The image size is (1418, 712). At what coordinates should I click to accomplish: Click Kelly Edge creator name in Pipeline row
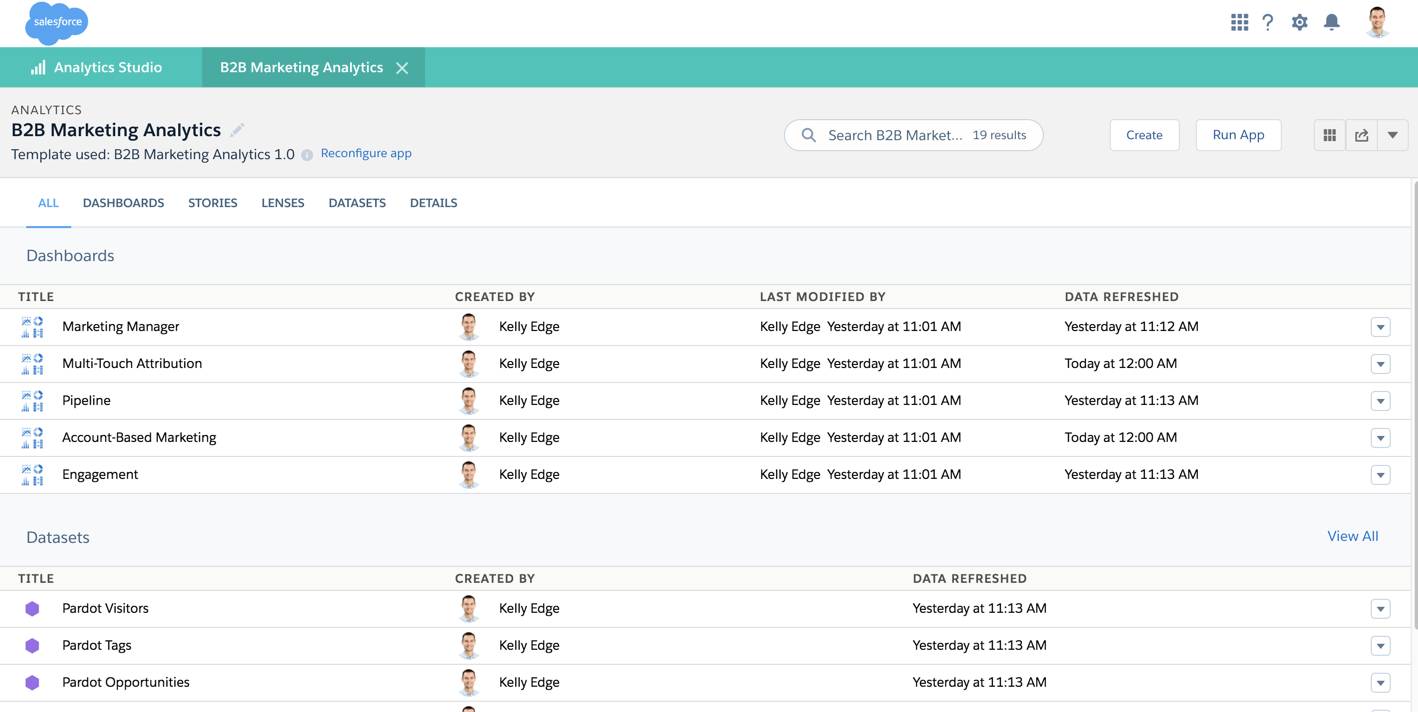pos(529,401)
